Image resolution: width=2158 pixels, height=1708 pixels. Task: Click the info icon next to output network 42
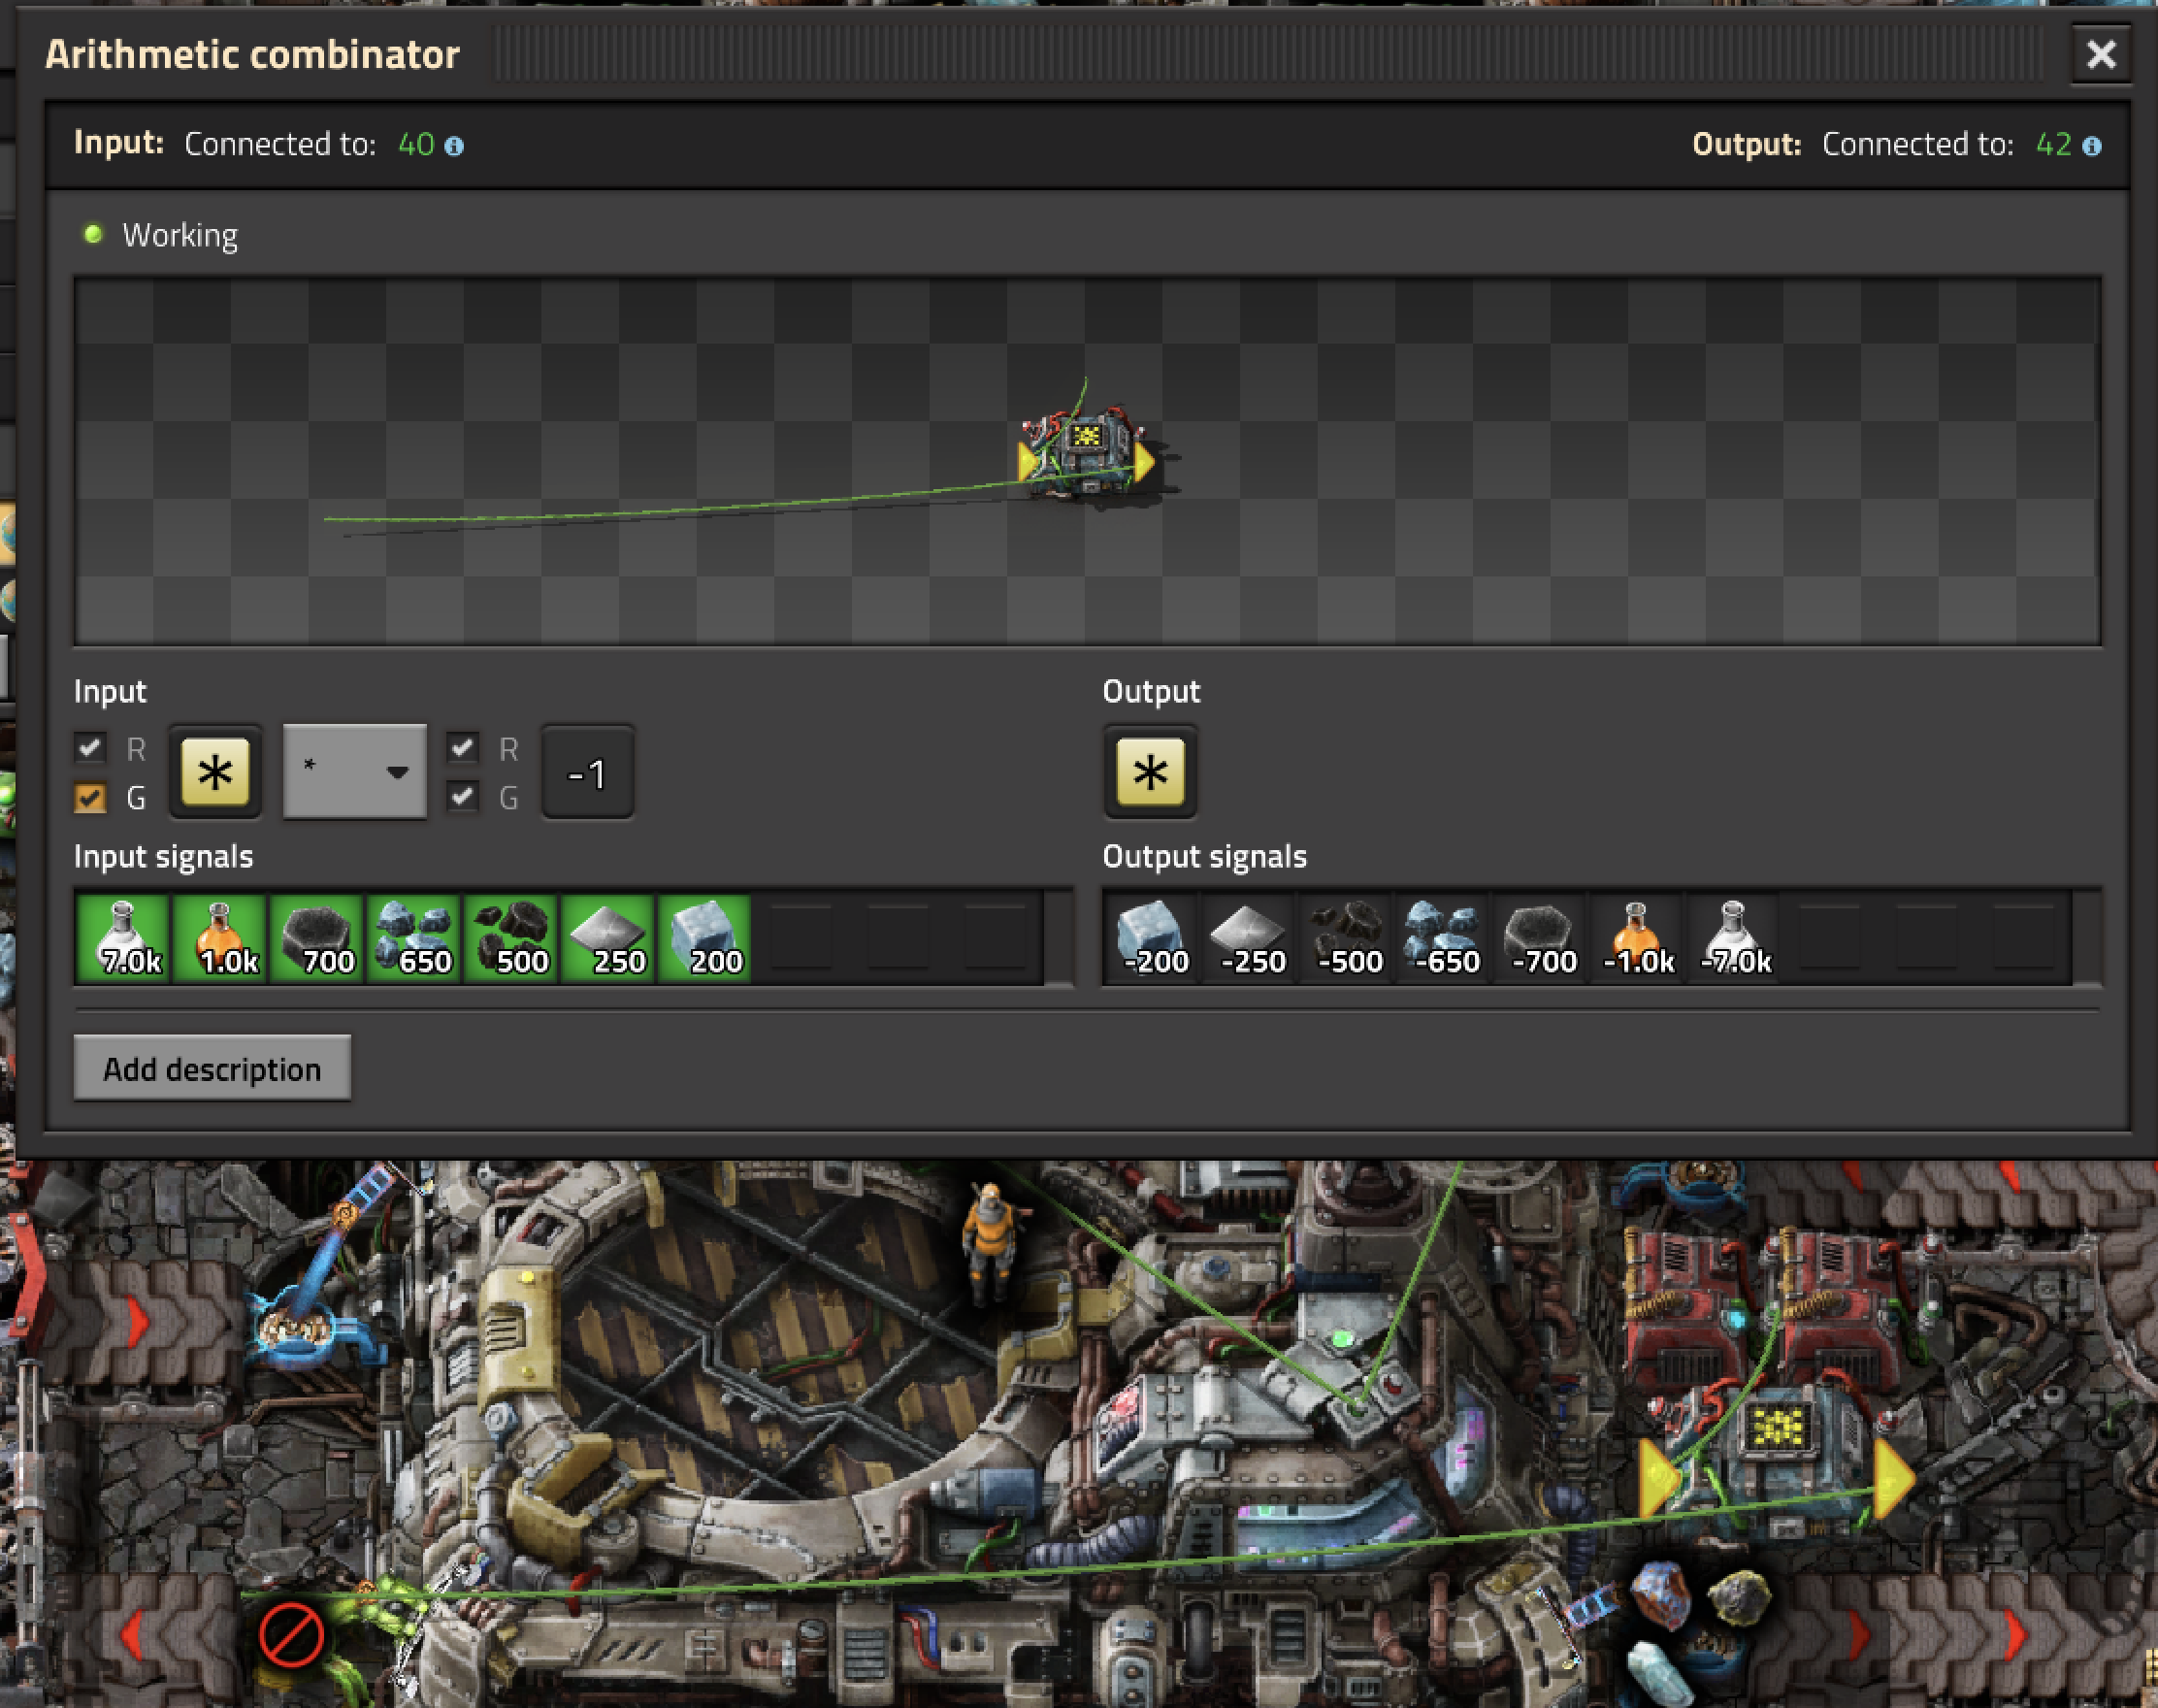[x=2091, y=146]
